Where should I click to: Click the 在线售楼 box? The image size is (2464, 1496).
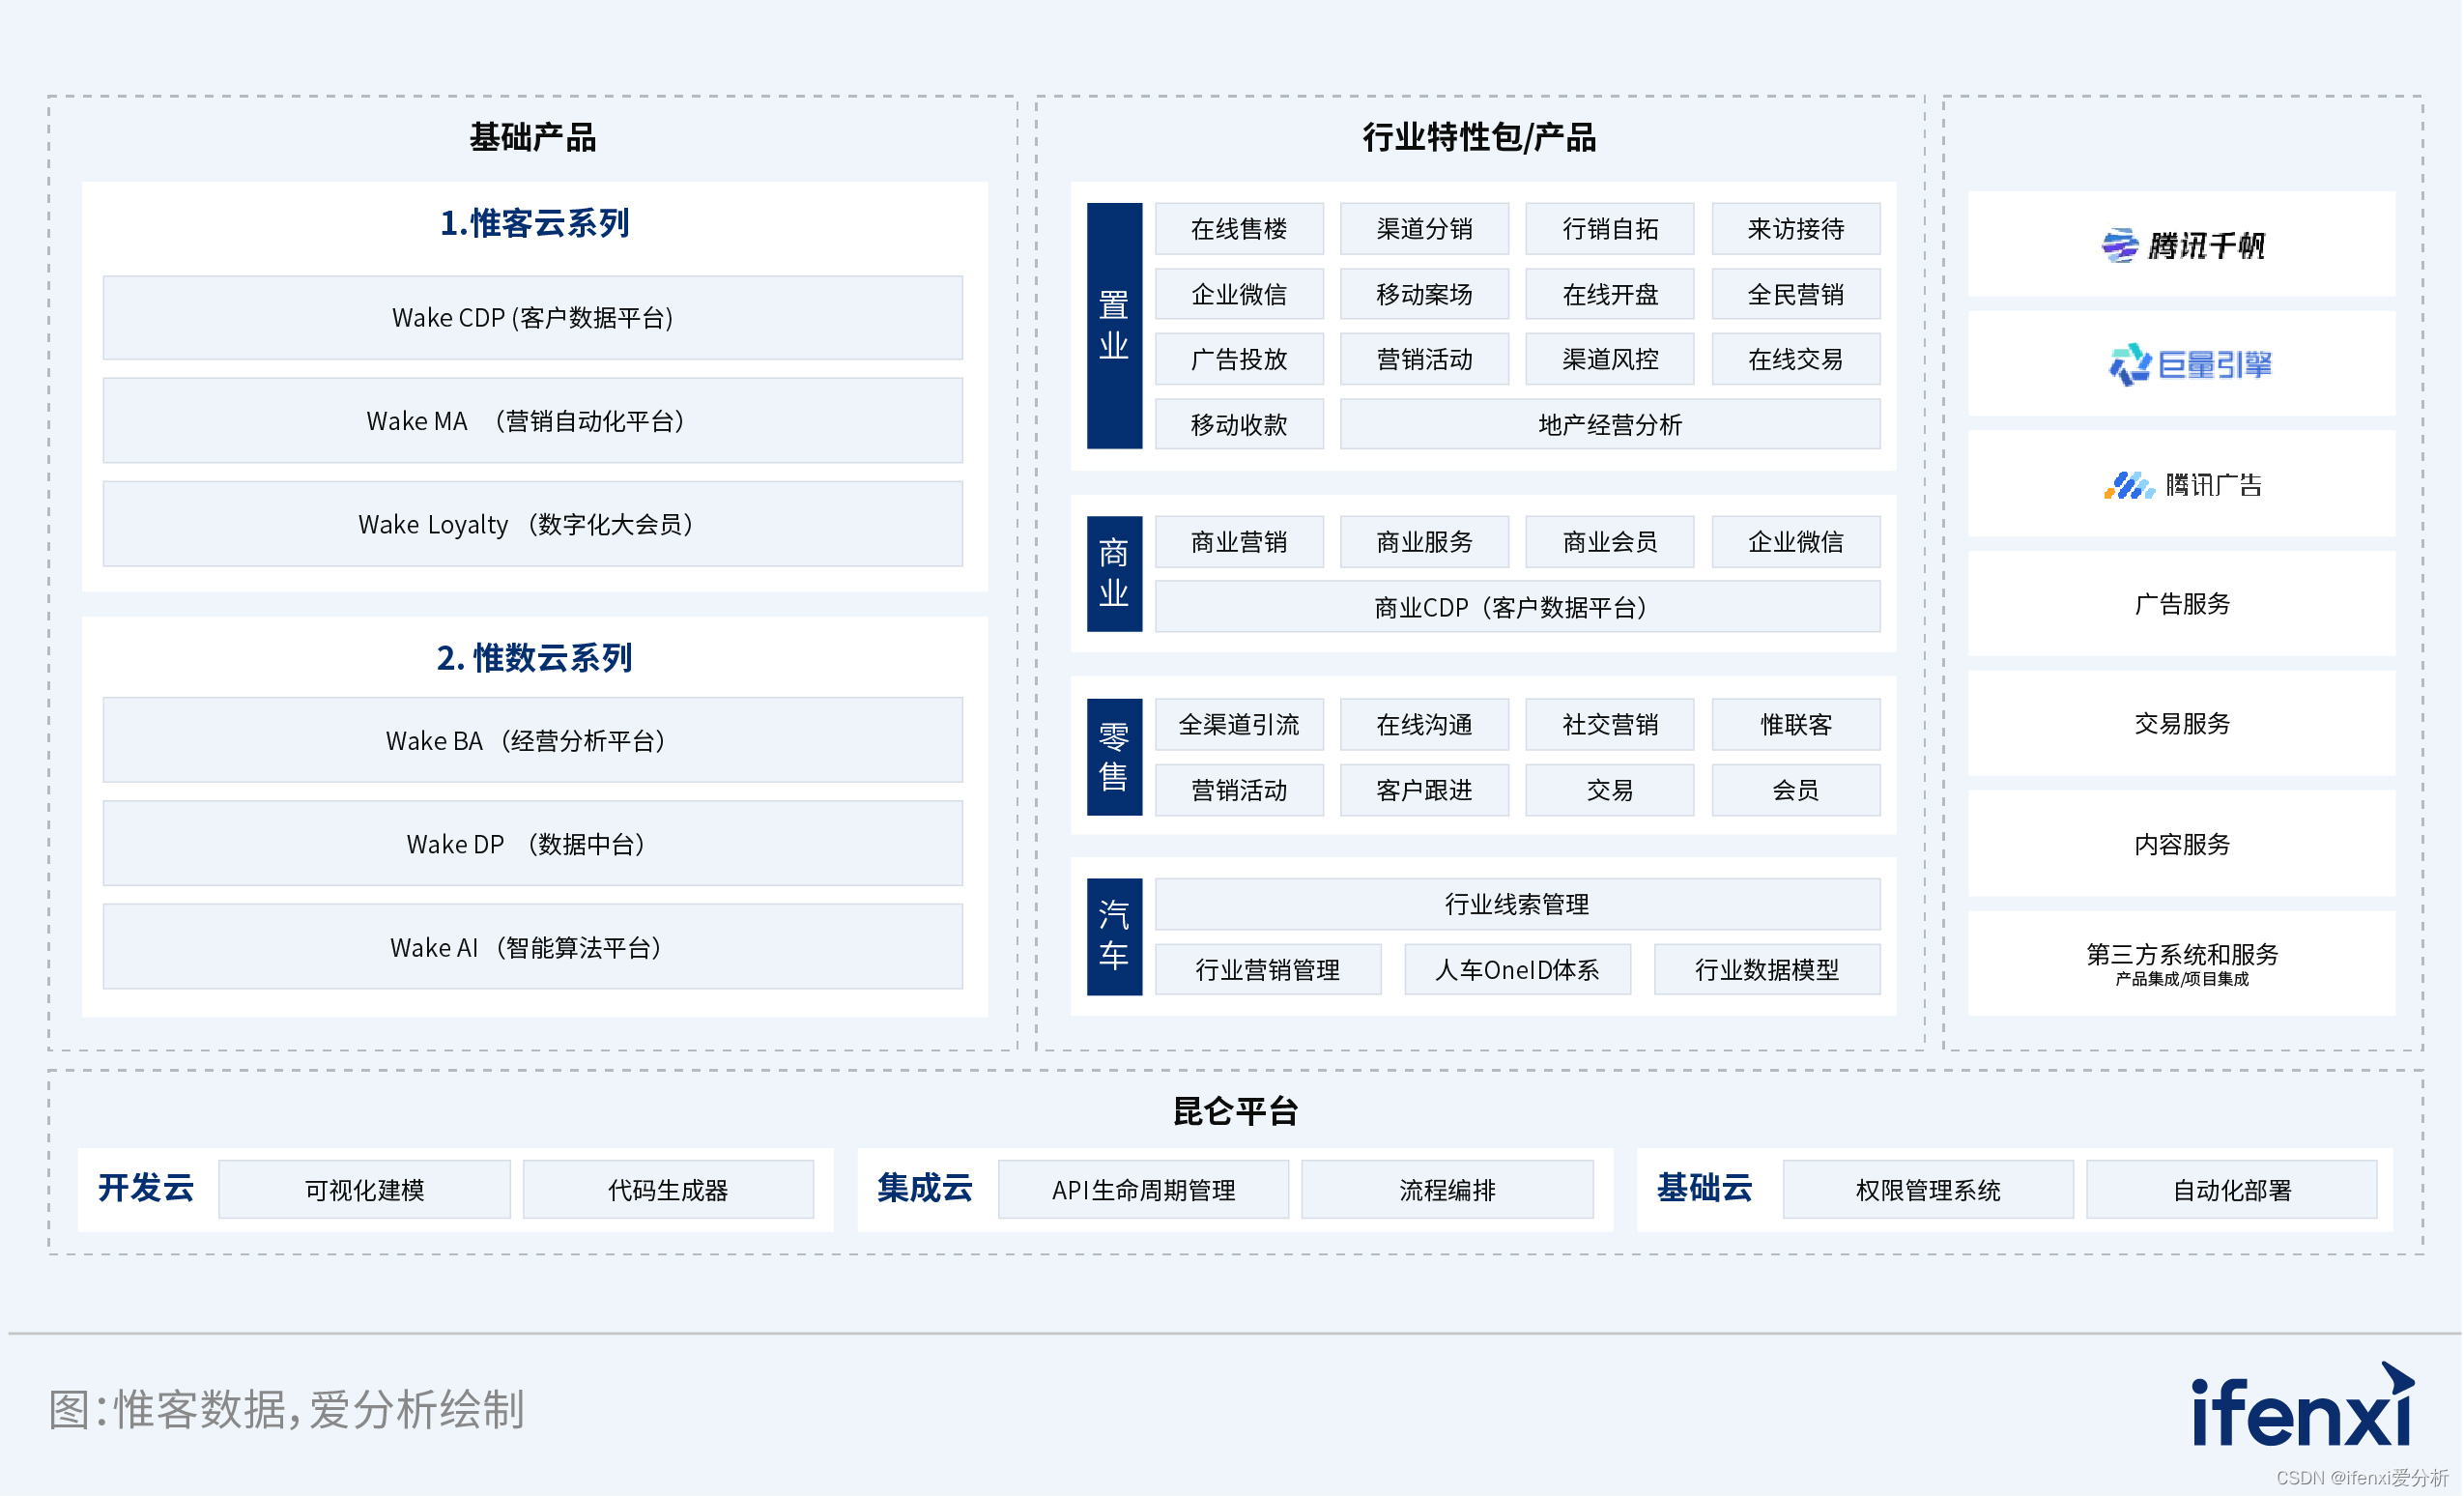(x=1239, y=229)
